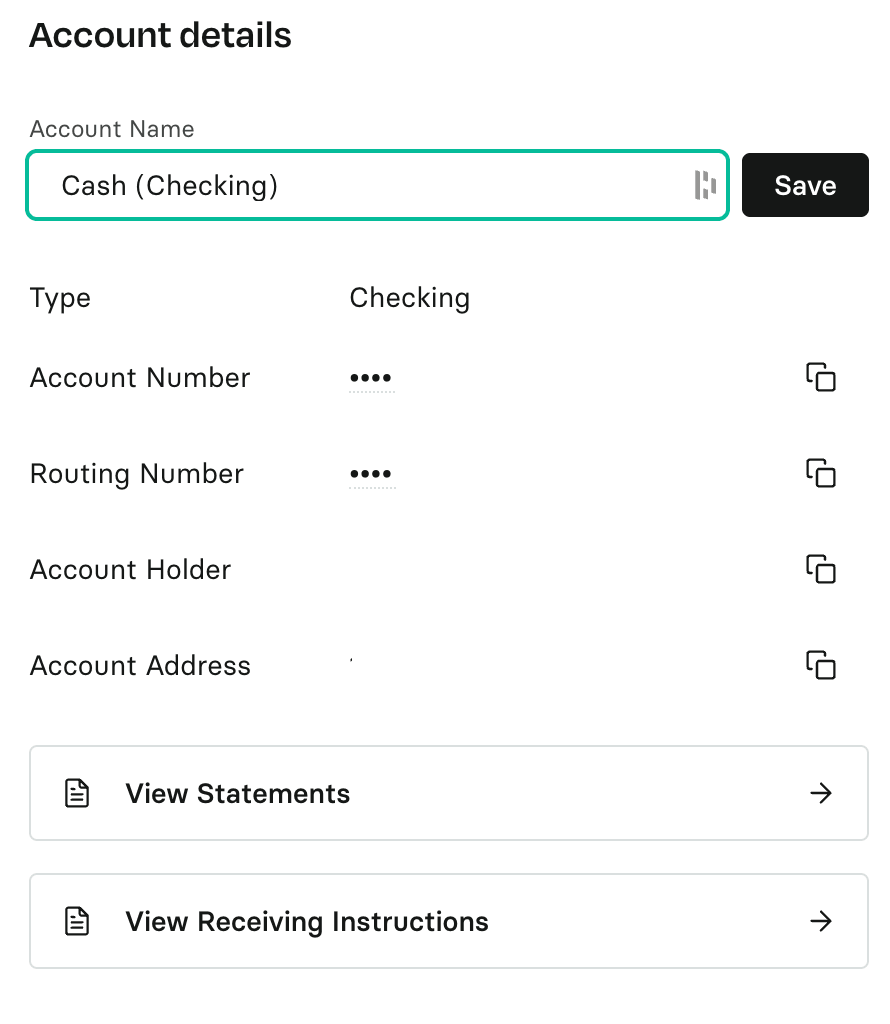Click the arrow on the View Statements row
The image size is (890, 1024).
coord(821,794)
